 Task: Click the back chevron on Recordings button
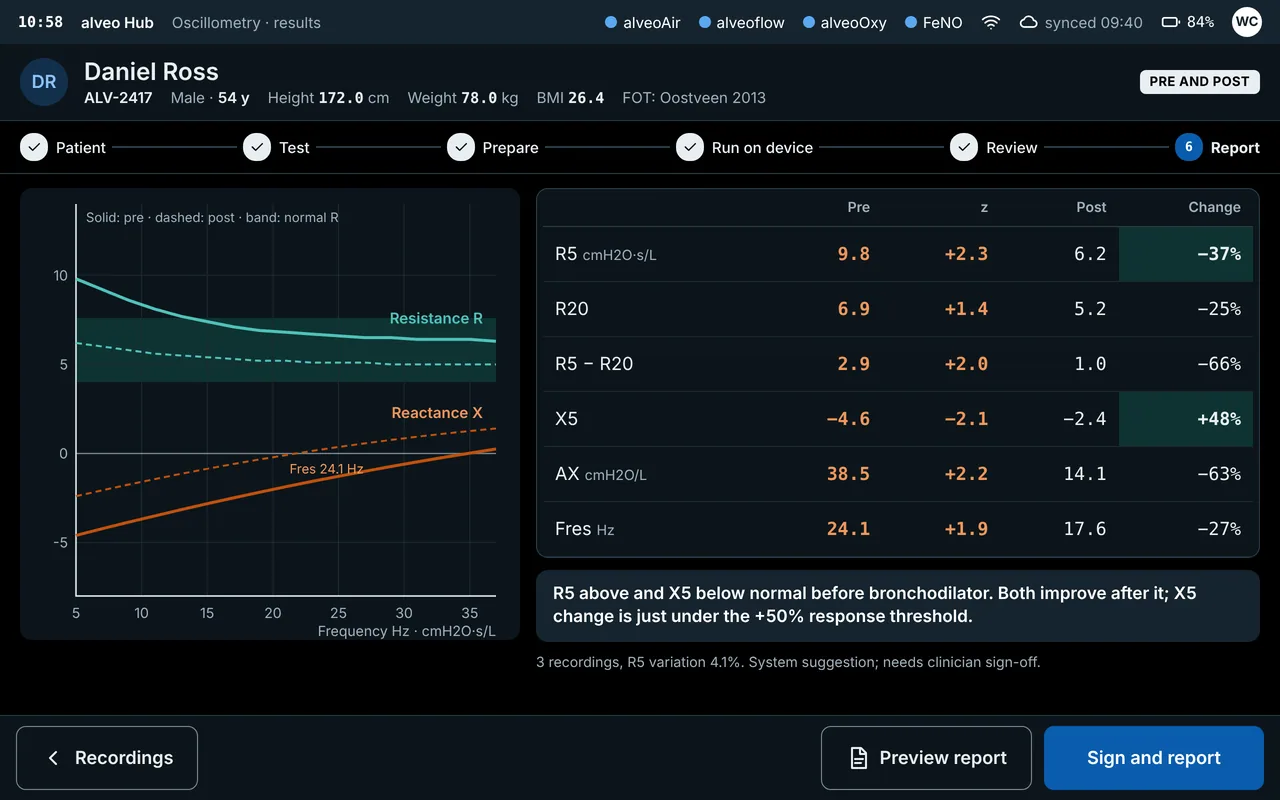click(53, 758)
